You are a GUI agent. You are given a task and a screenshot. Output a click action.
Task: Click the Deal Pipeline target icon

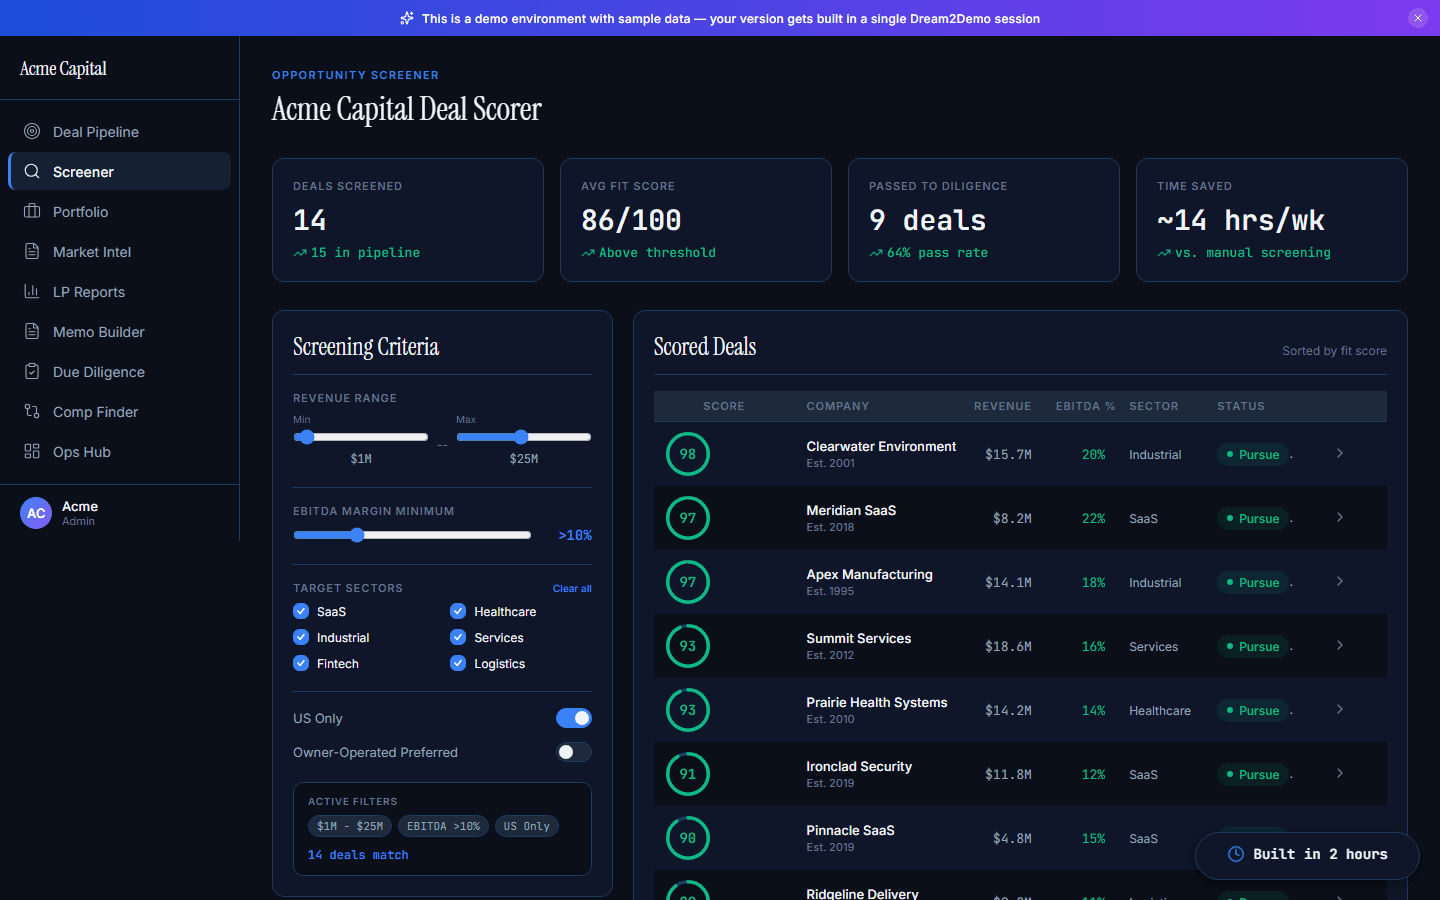point(32,131)
